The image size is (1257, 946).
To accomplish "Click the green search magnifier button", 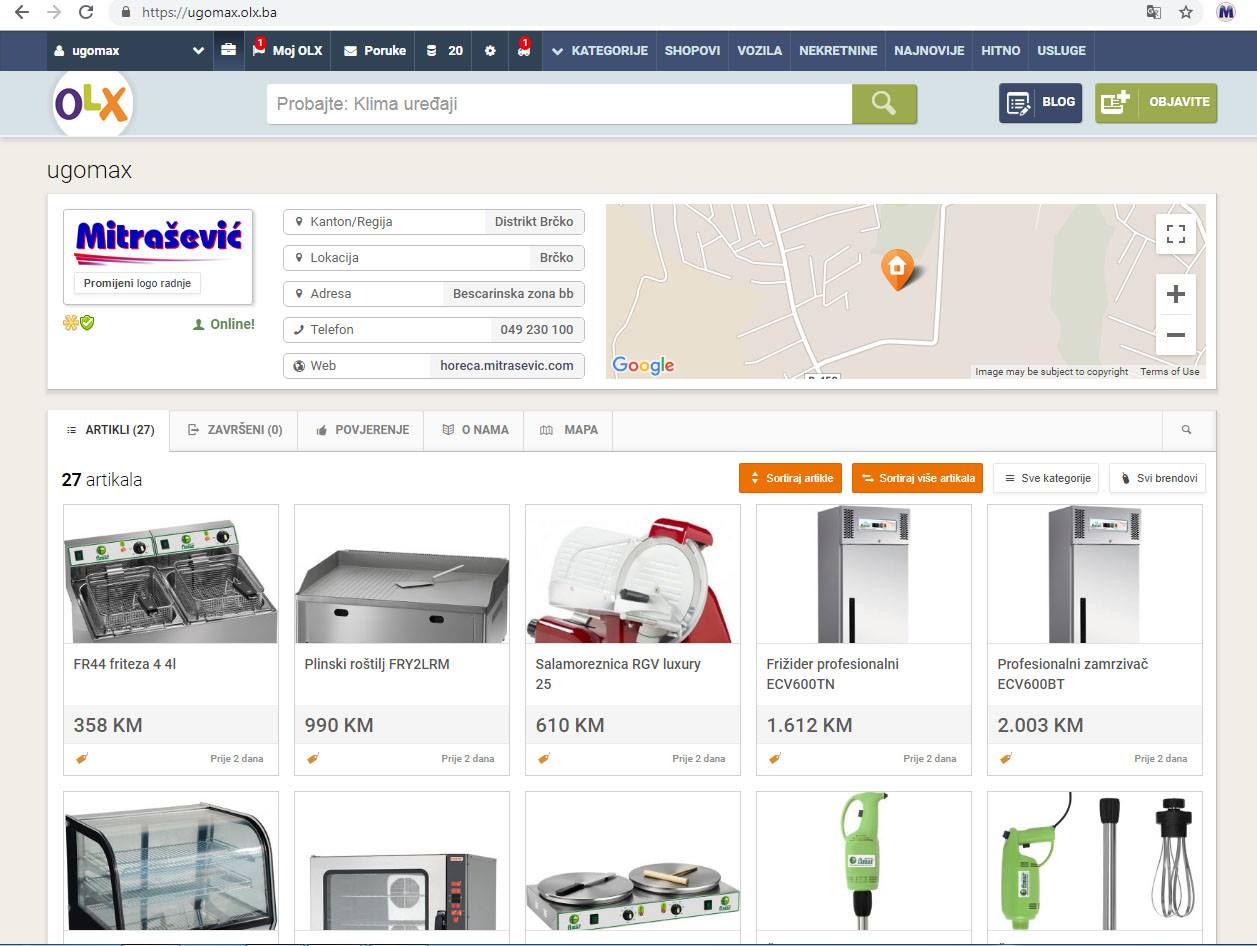I will point(884,104).
